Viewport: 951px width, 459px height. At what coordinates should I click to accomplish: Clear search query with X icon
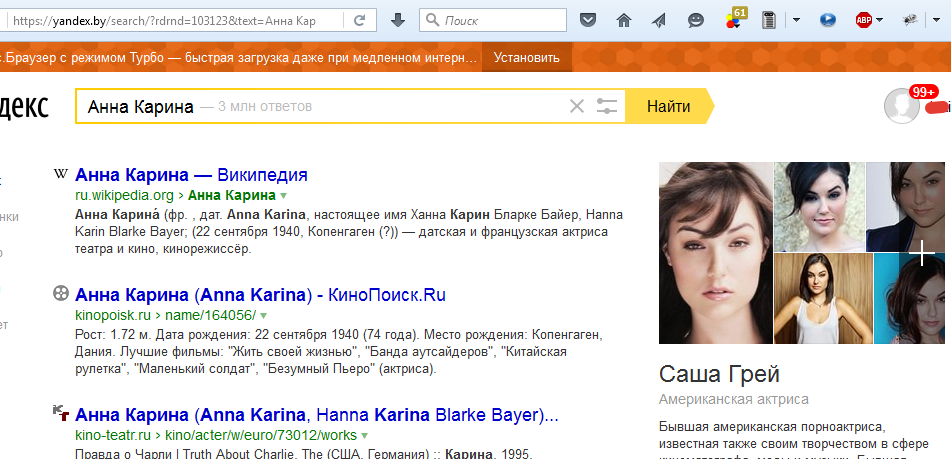(x=577, y=107)
